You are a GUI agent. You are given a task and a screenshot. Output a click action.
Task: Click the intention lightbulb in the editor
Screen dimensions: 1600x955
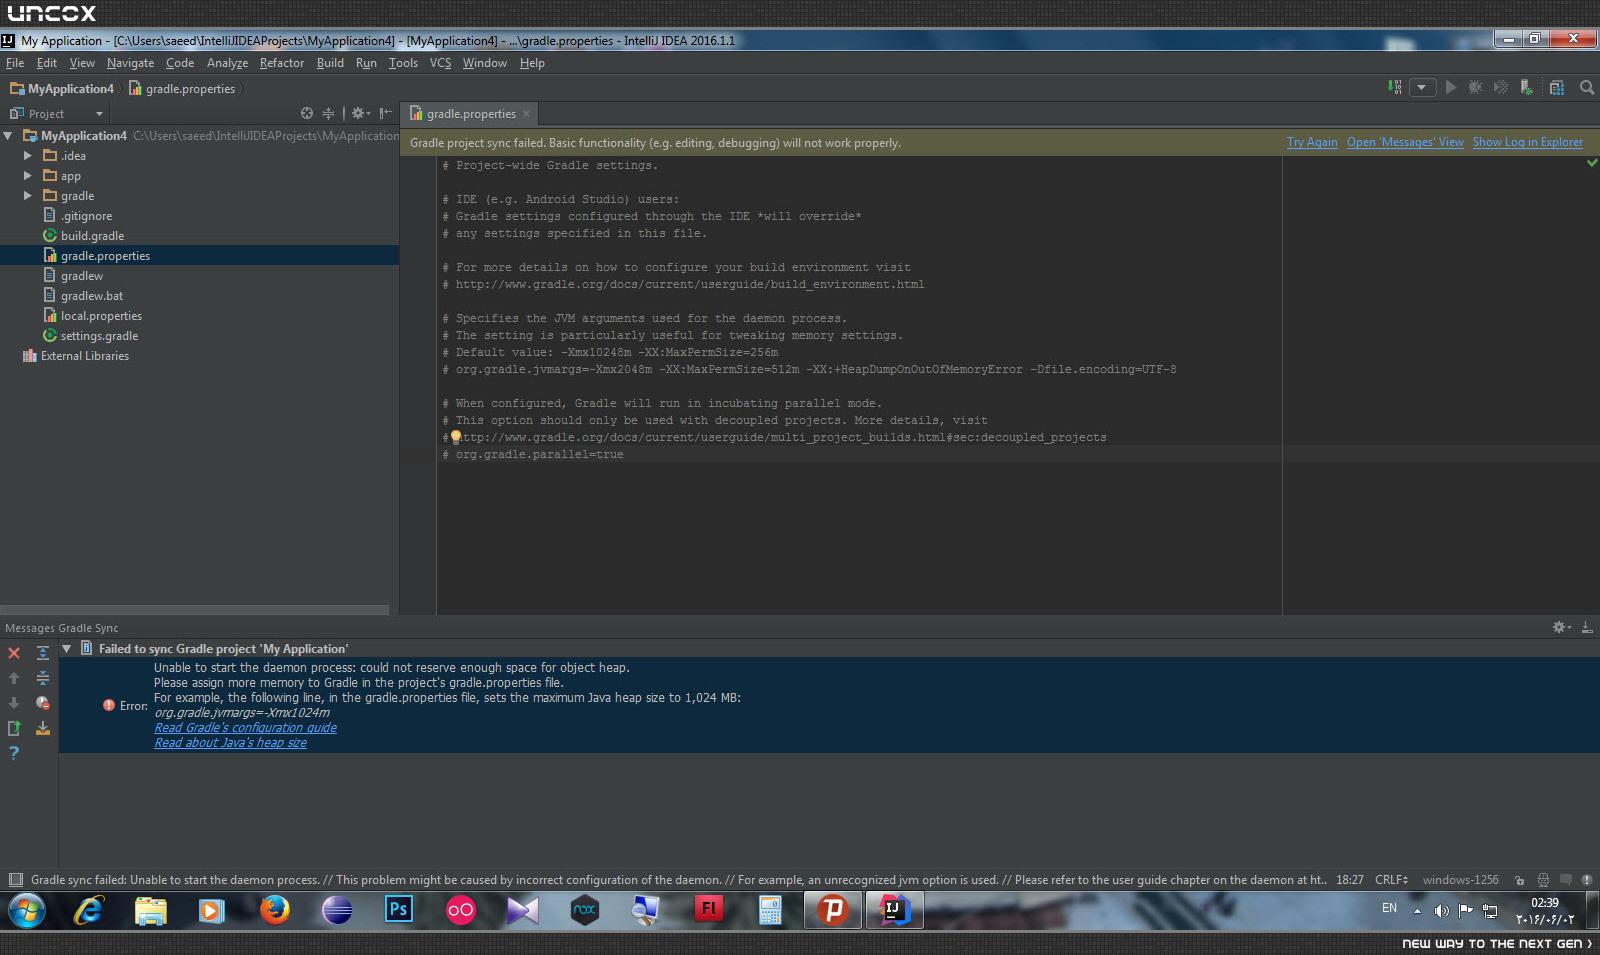point(455,436)
